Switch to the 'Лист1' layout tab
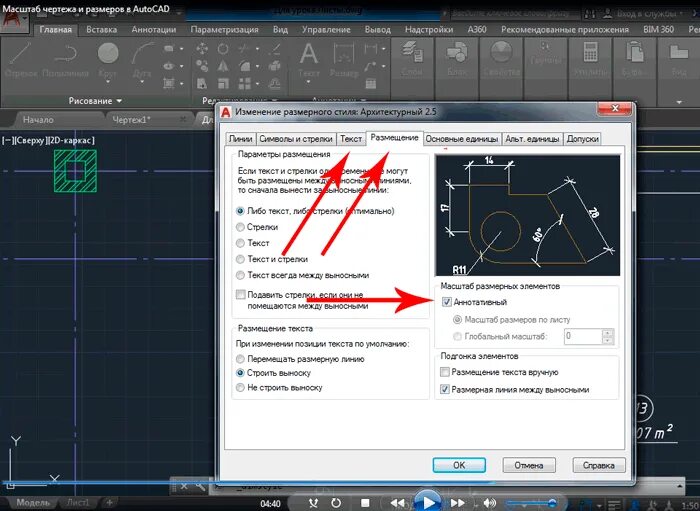 pyautogui.click(x=78, y=503)
